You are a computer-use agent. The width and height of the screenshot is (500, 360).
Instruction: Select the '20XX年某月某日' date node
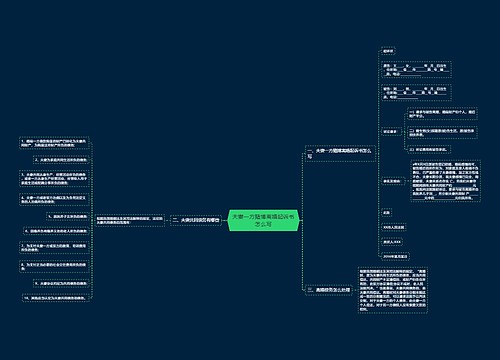395,256
